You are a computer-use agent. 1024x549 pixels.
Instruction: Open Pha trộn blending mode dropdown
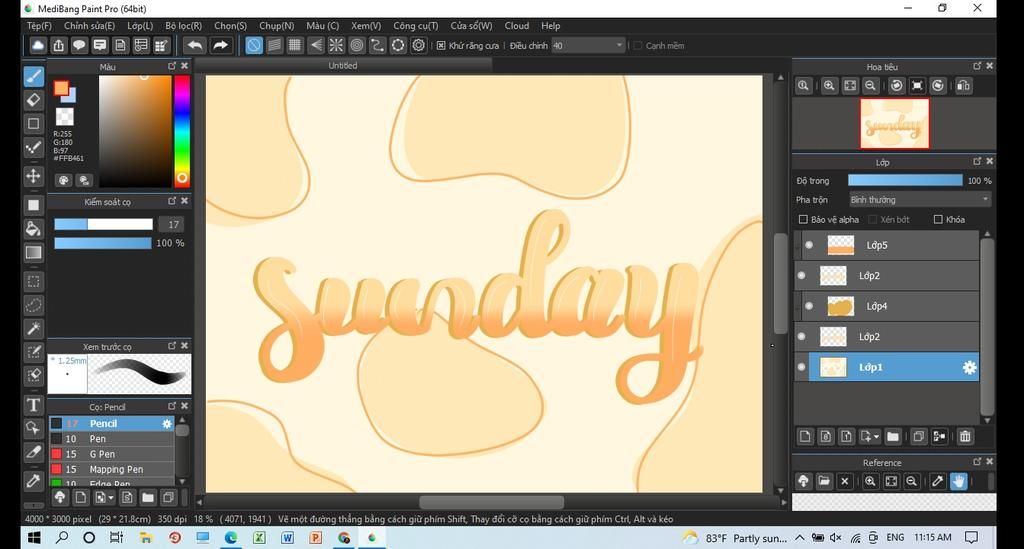[920, 200]
